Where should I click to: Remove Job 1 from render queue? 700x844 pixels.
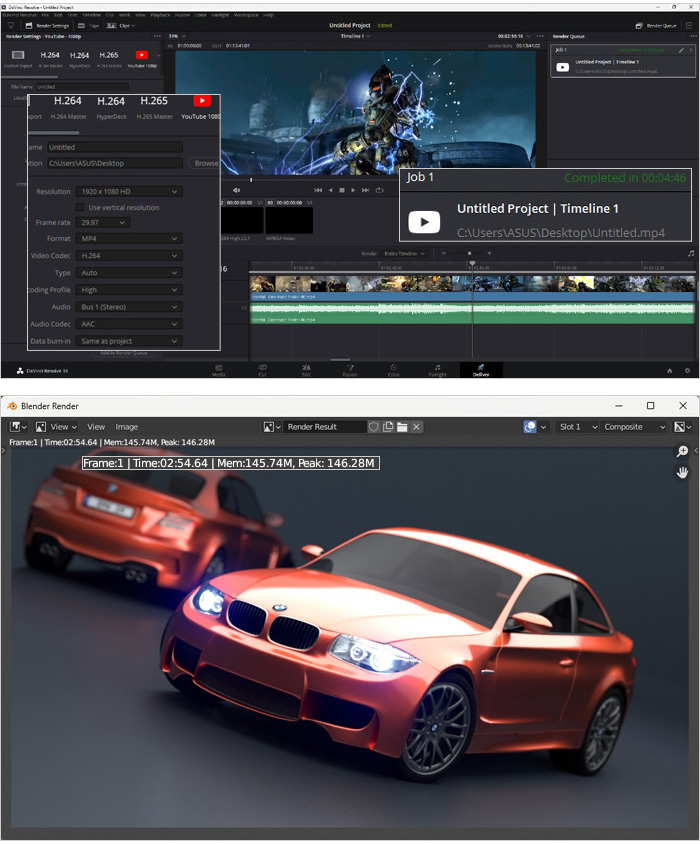pos(690,50)
